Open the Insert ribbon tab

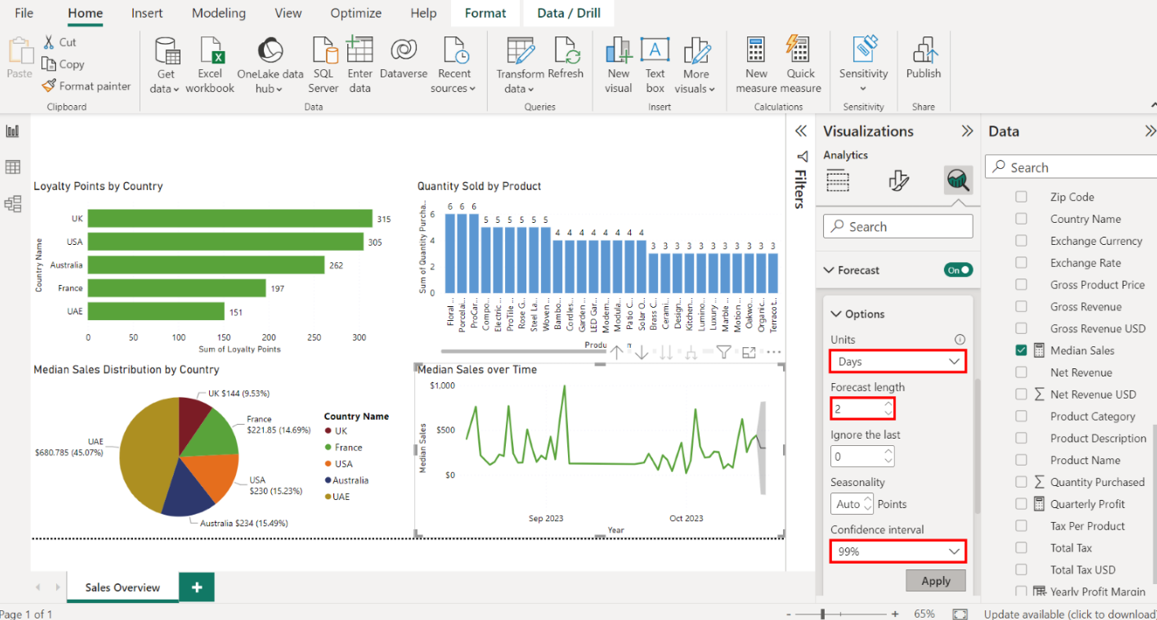(x=148, y=13)
